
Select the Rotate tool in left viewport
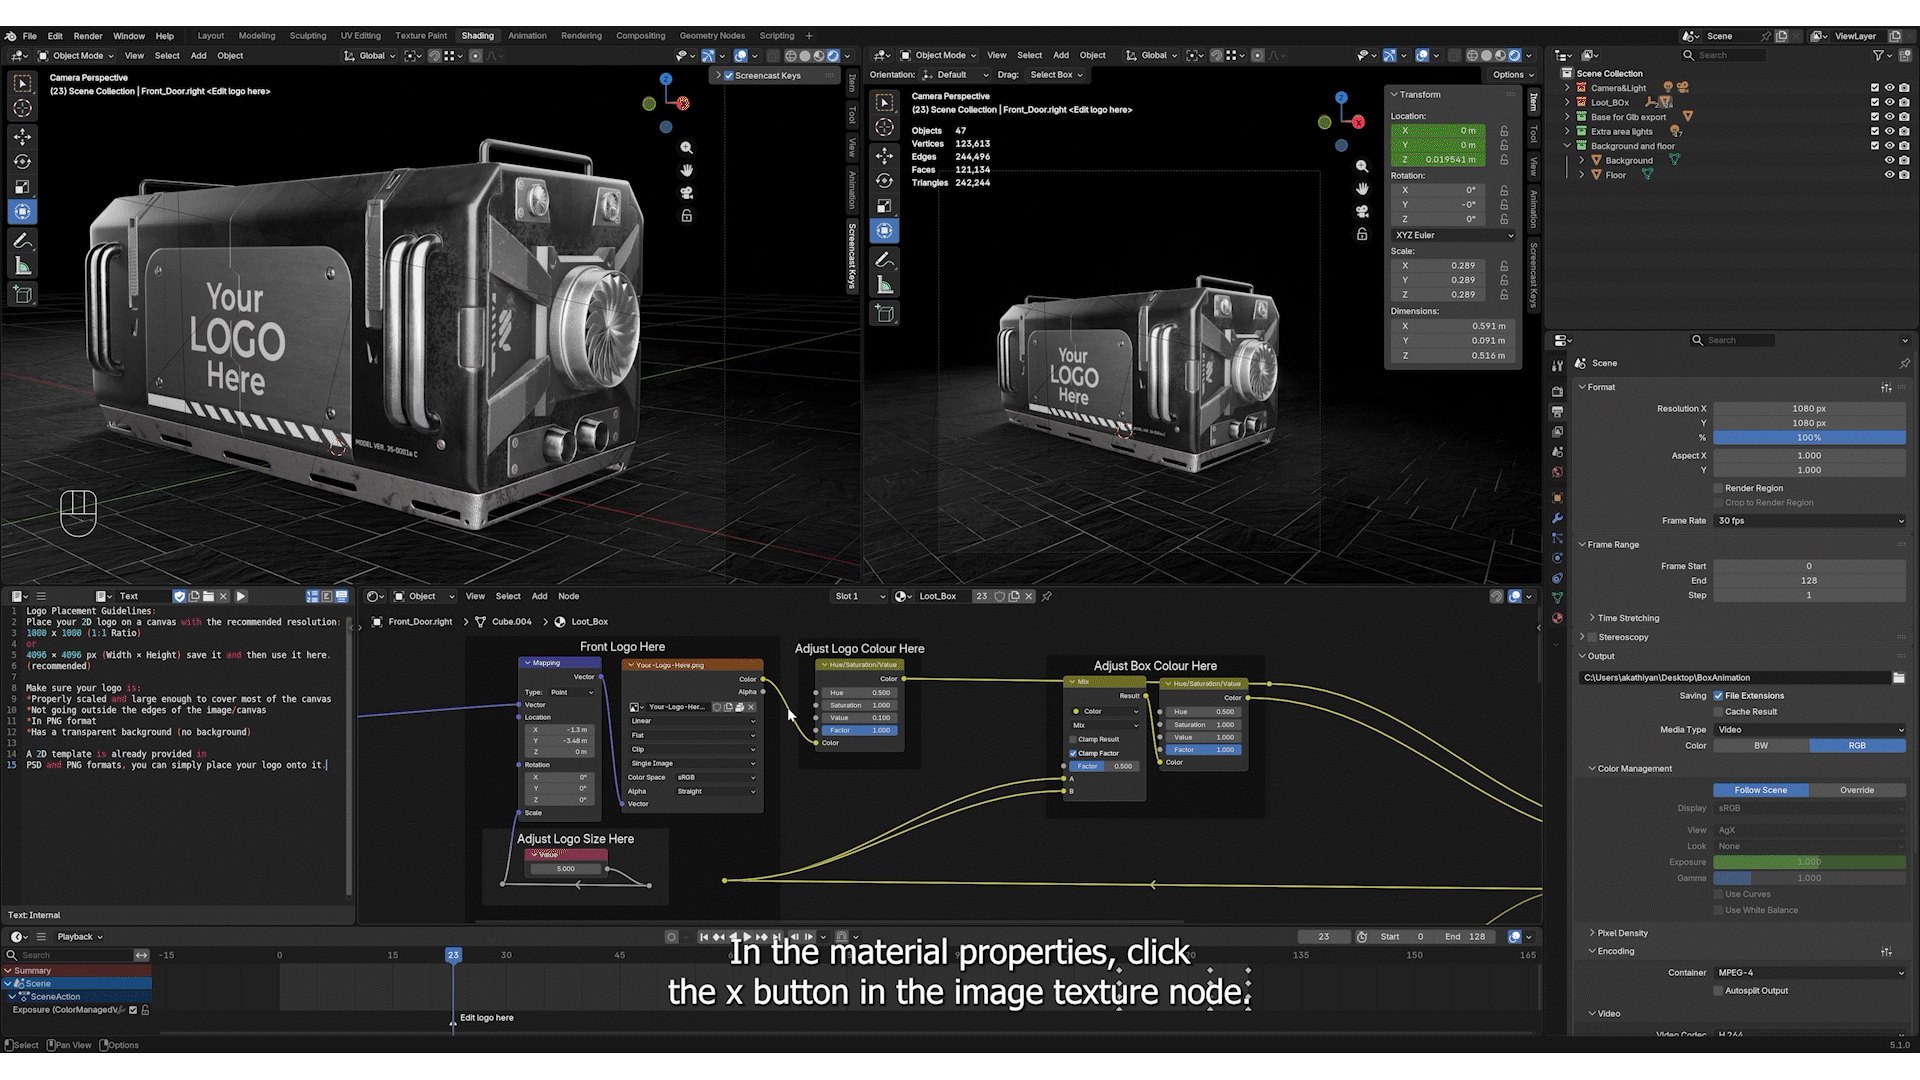(x=22, y=161)
